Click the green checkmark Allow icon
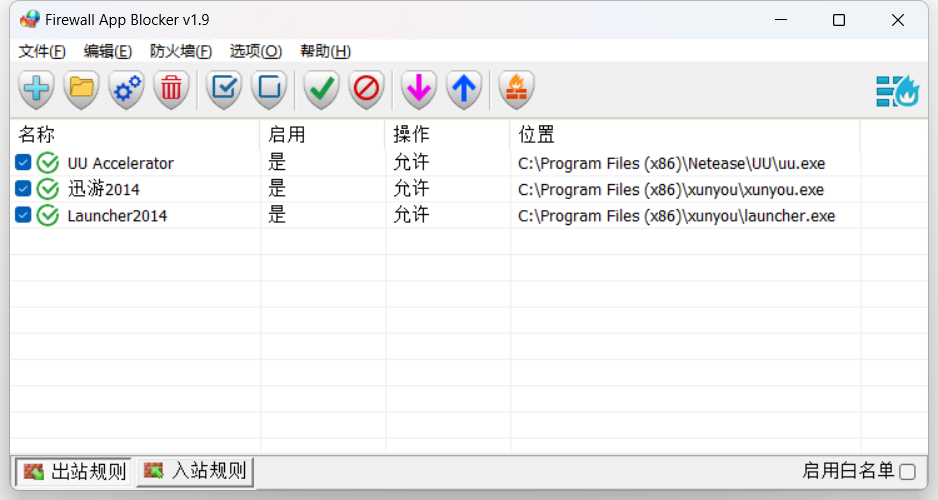938x500 pixels. pyautogui.click(x=322, y=90)
